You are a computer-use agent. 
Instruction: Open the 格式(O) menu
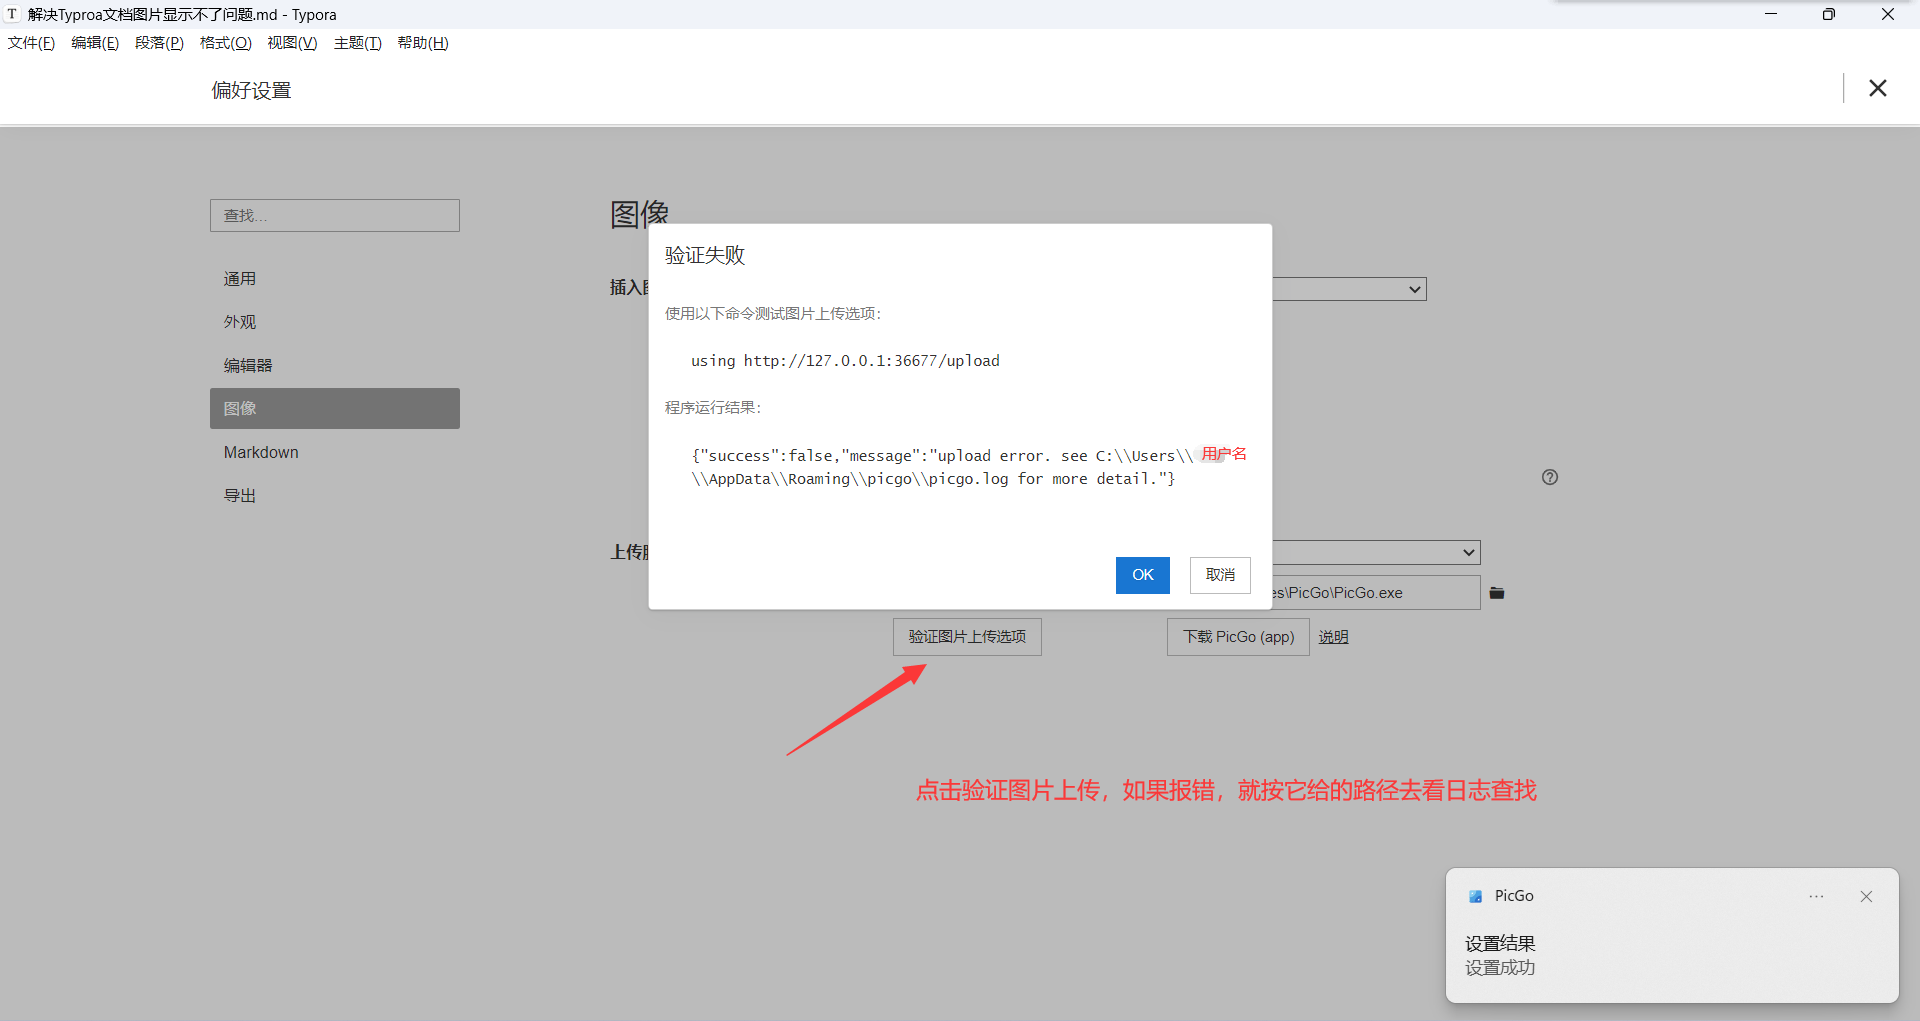tap(226, 43)
